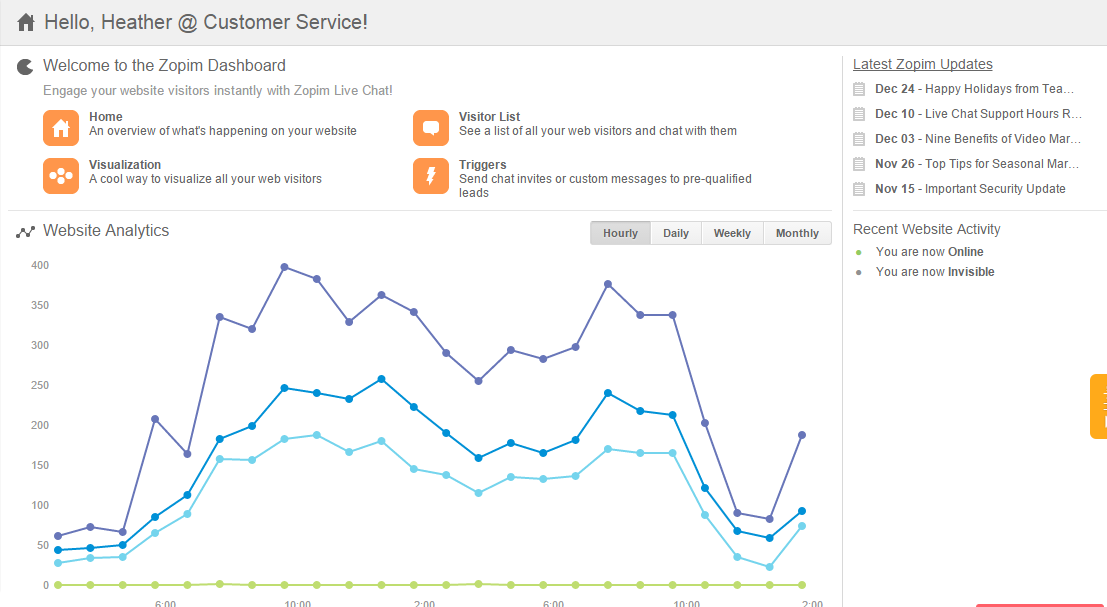Click the 'An overview of what's happening' description
The width and height of the screenshot is (1107, 607).
tap(222, 131)
